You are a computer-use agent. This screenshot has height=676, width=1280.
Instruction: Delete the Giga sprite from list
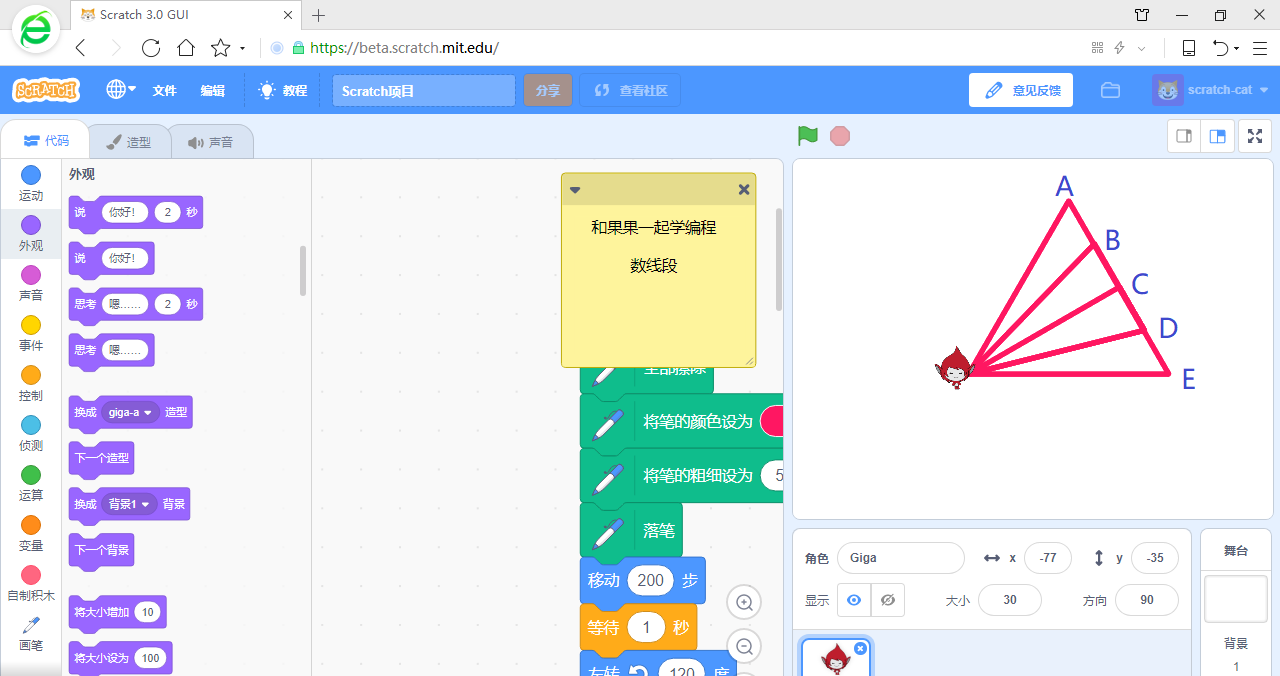tap(860, 648)
